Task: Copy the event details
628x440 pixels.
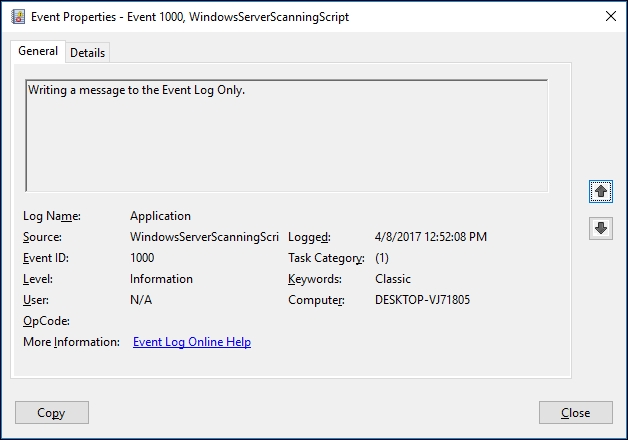Action: pos(52,412)
